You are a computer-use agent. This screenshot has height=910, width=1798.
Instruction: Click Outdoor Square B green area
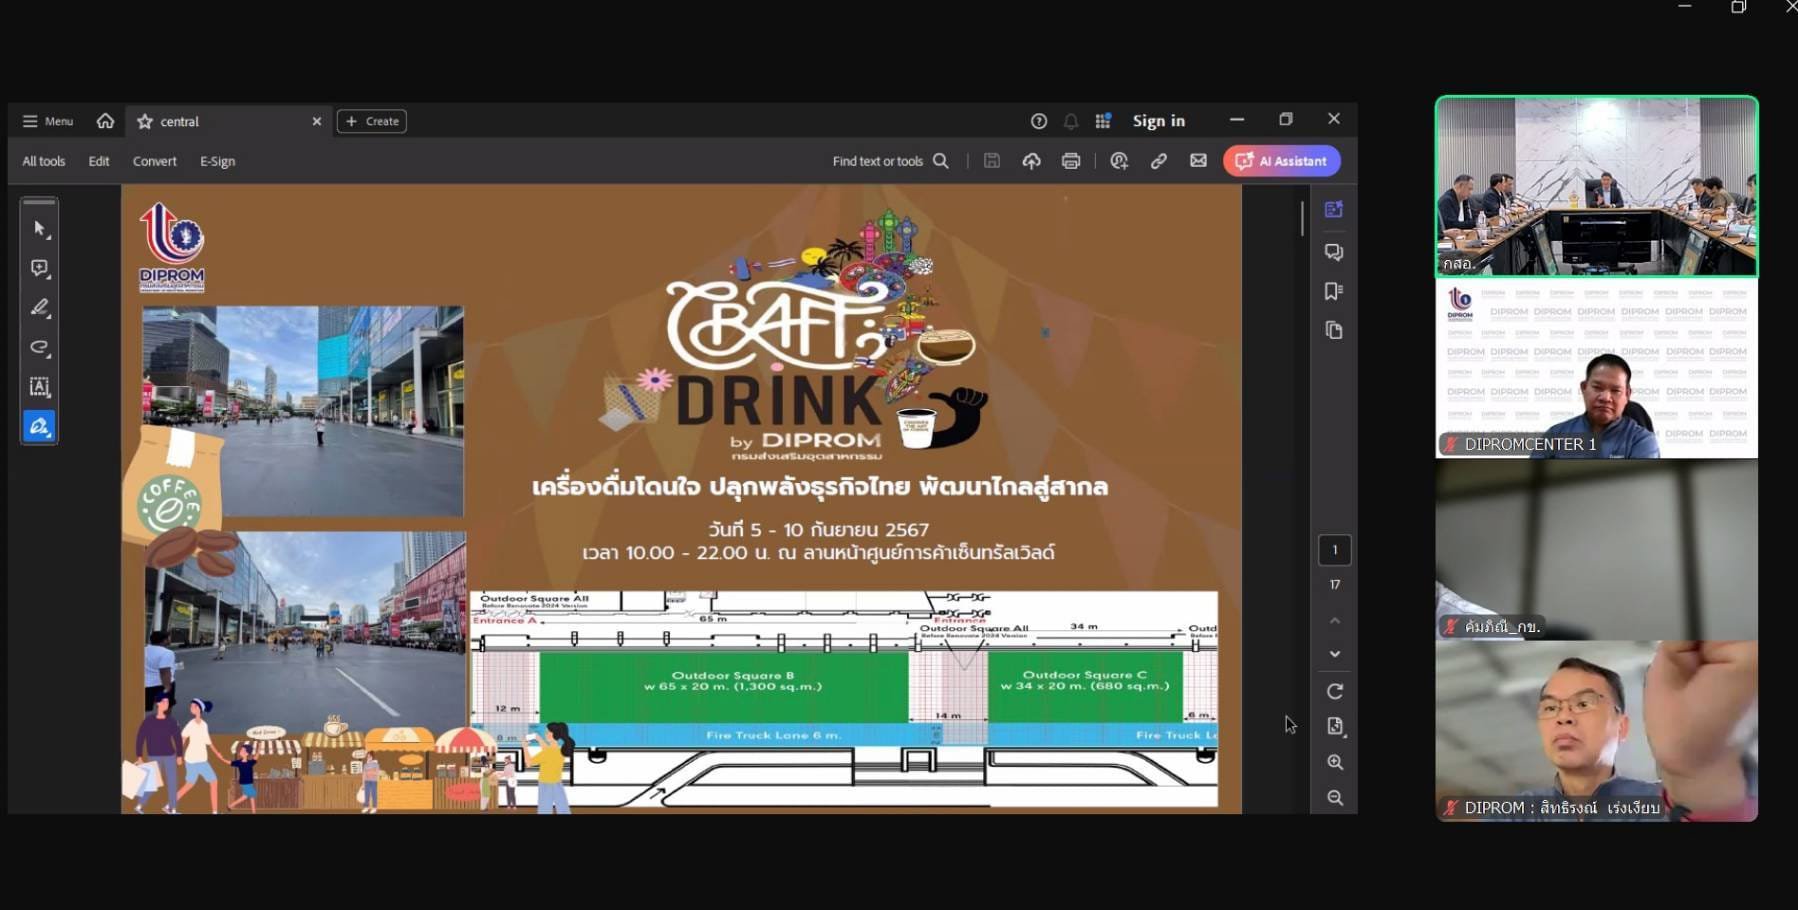pyautogui.click(x=724, y=686)
